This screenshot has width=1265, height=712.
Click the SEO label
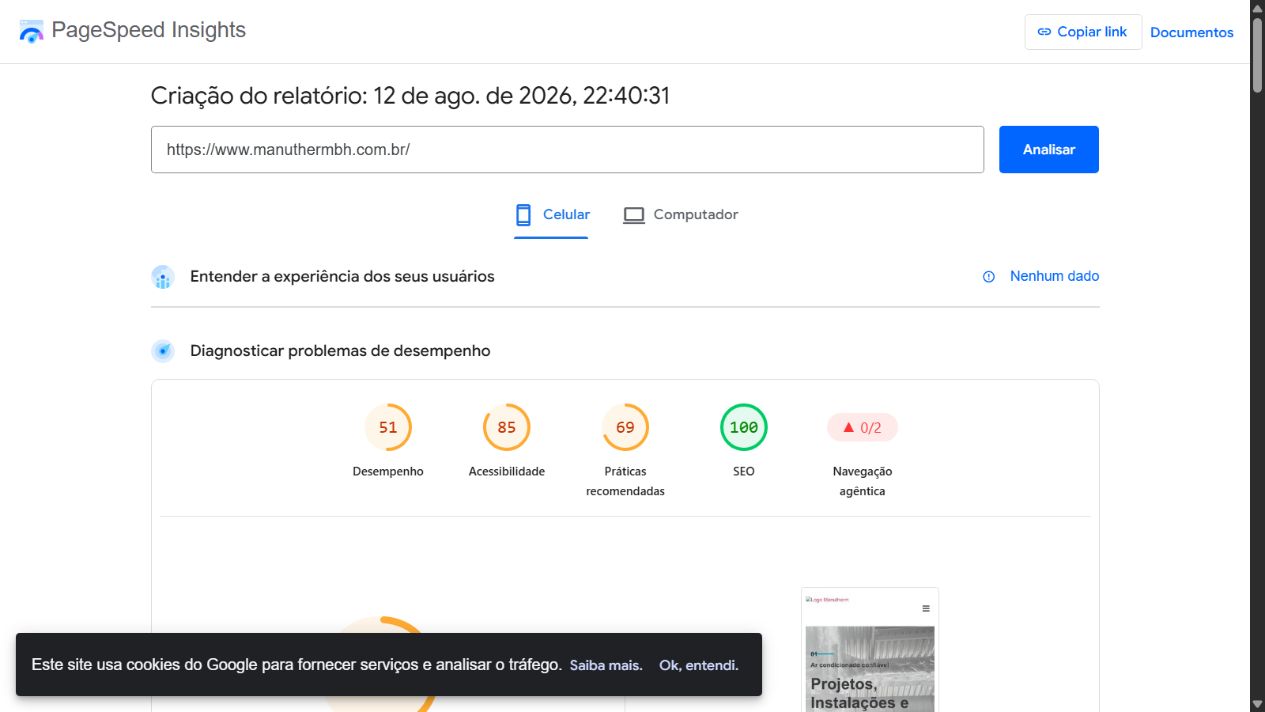pyautogui.click(x=744, y=471)
